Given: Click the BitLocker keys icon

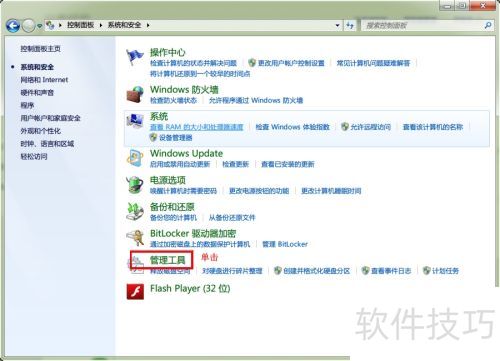Looking at the screenshot, I should (135, 238).
